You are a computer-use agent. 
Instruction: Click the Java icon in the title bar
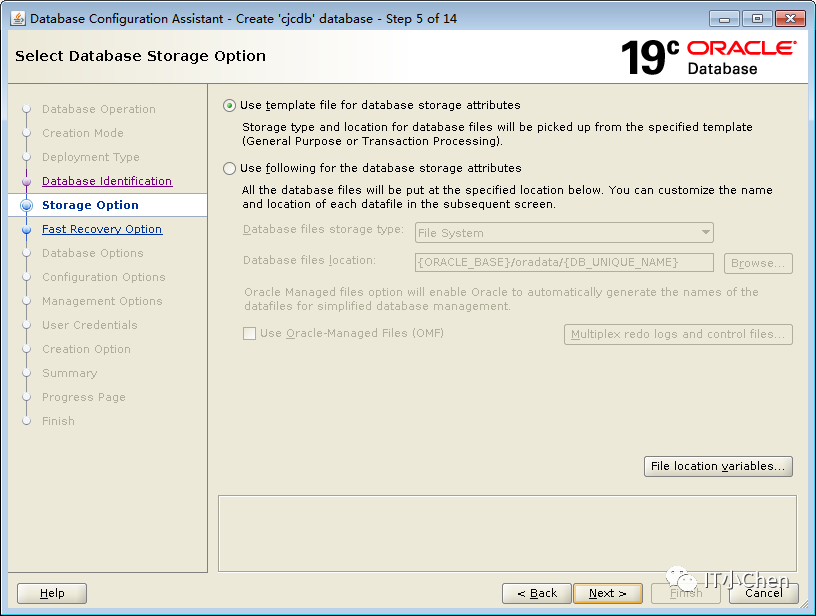tap(18, 19)
